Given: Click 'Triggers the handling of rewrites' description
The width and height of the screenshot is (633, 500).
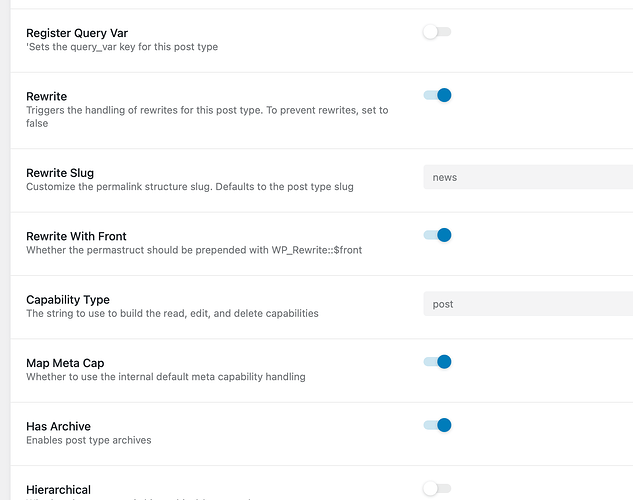Looking at the screenshot, I should pos(207,117).
